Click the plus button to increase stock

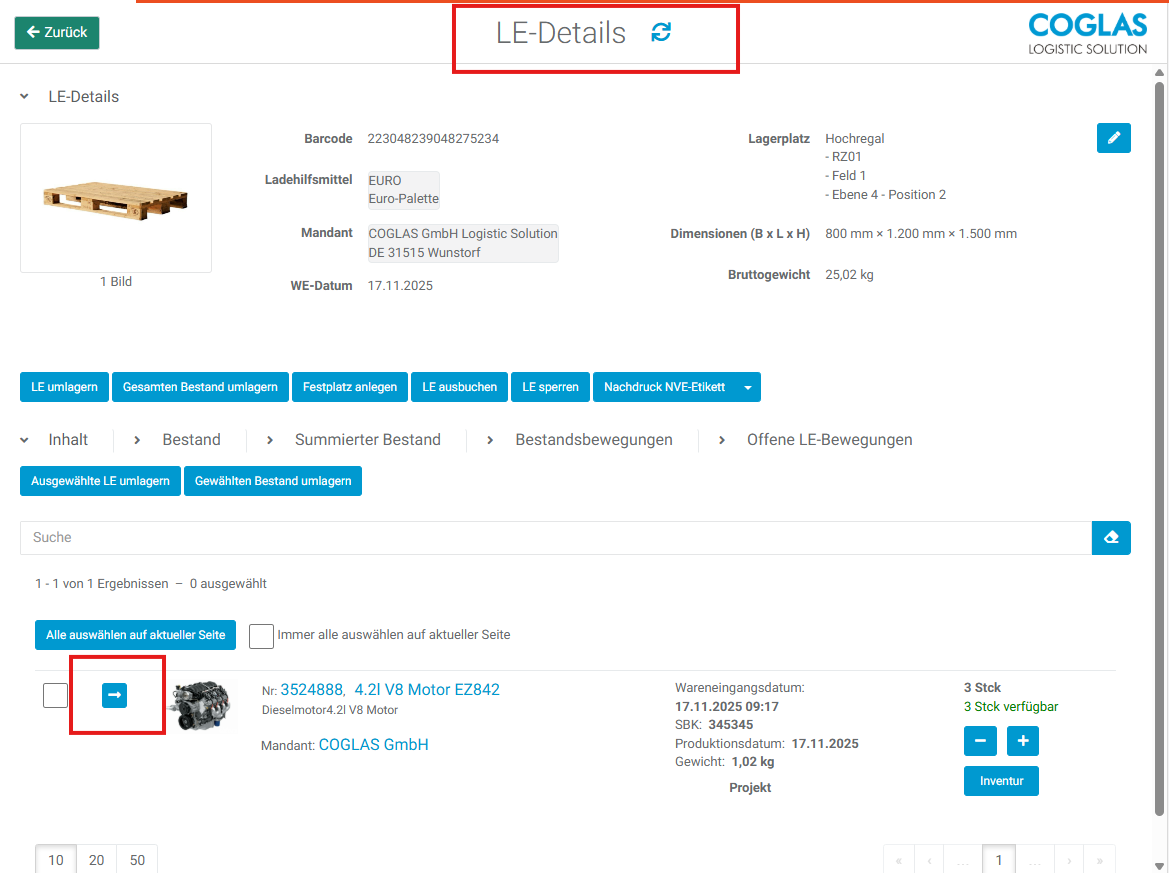(1022, 740)
